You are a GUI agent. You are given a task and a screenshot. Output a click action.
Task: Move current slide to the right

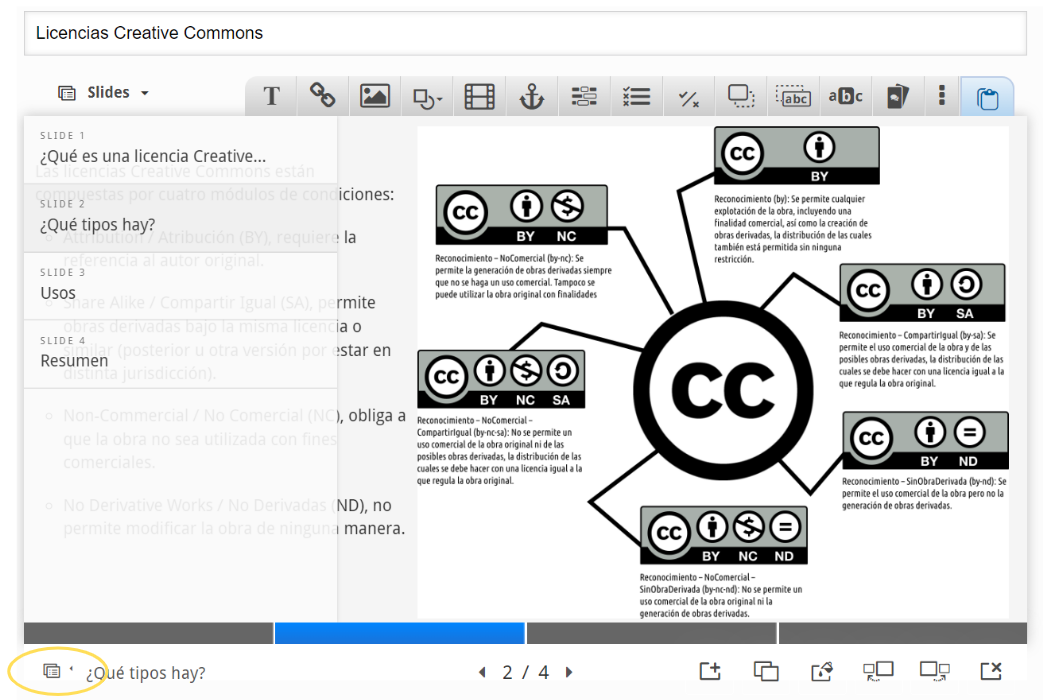[935, 671]
